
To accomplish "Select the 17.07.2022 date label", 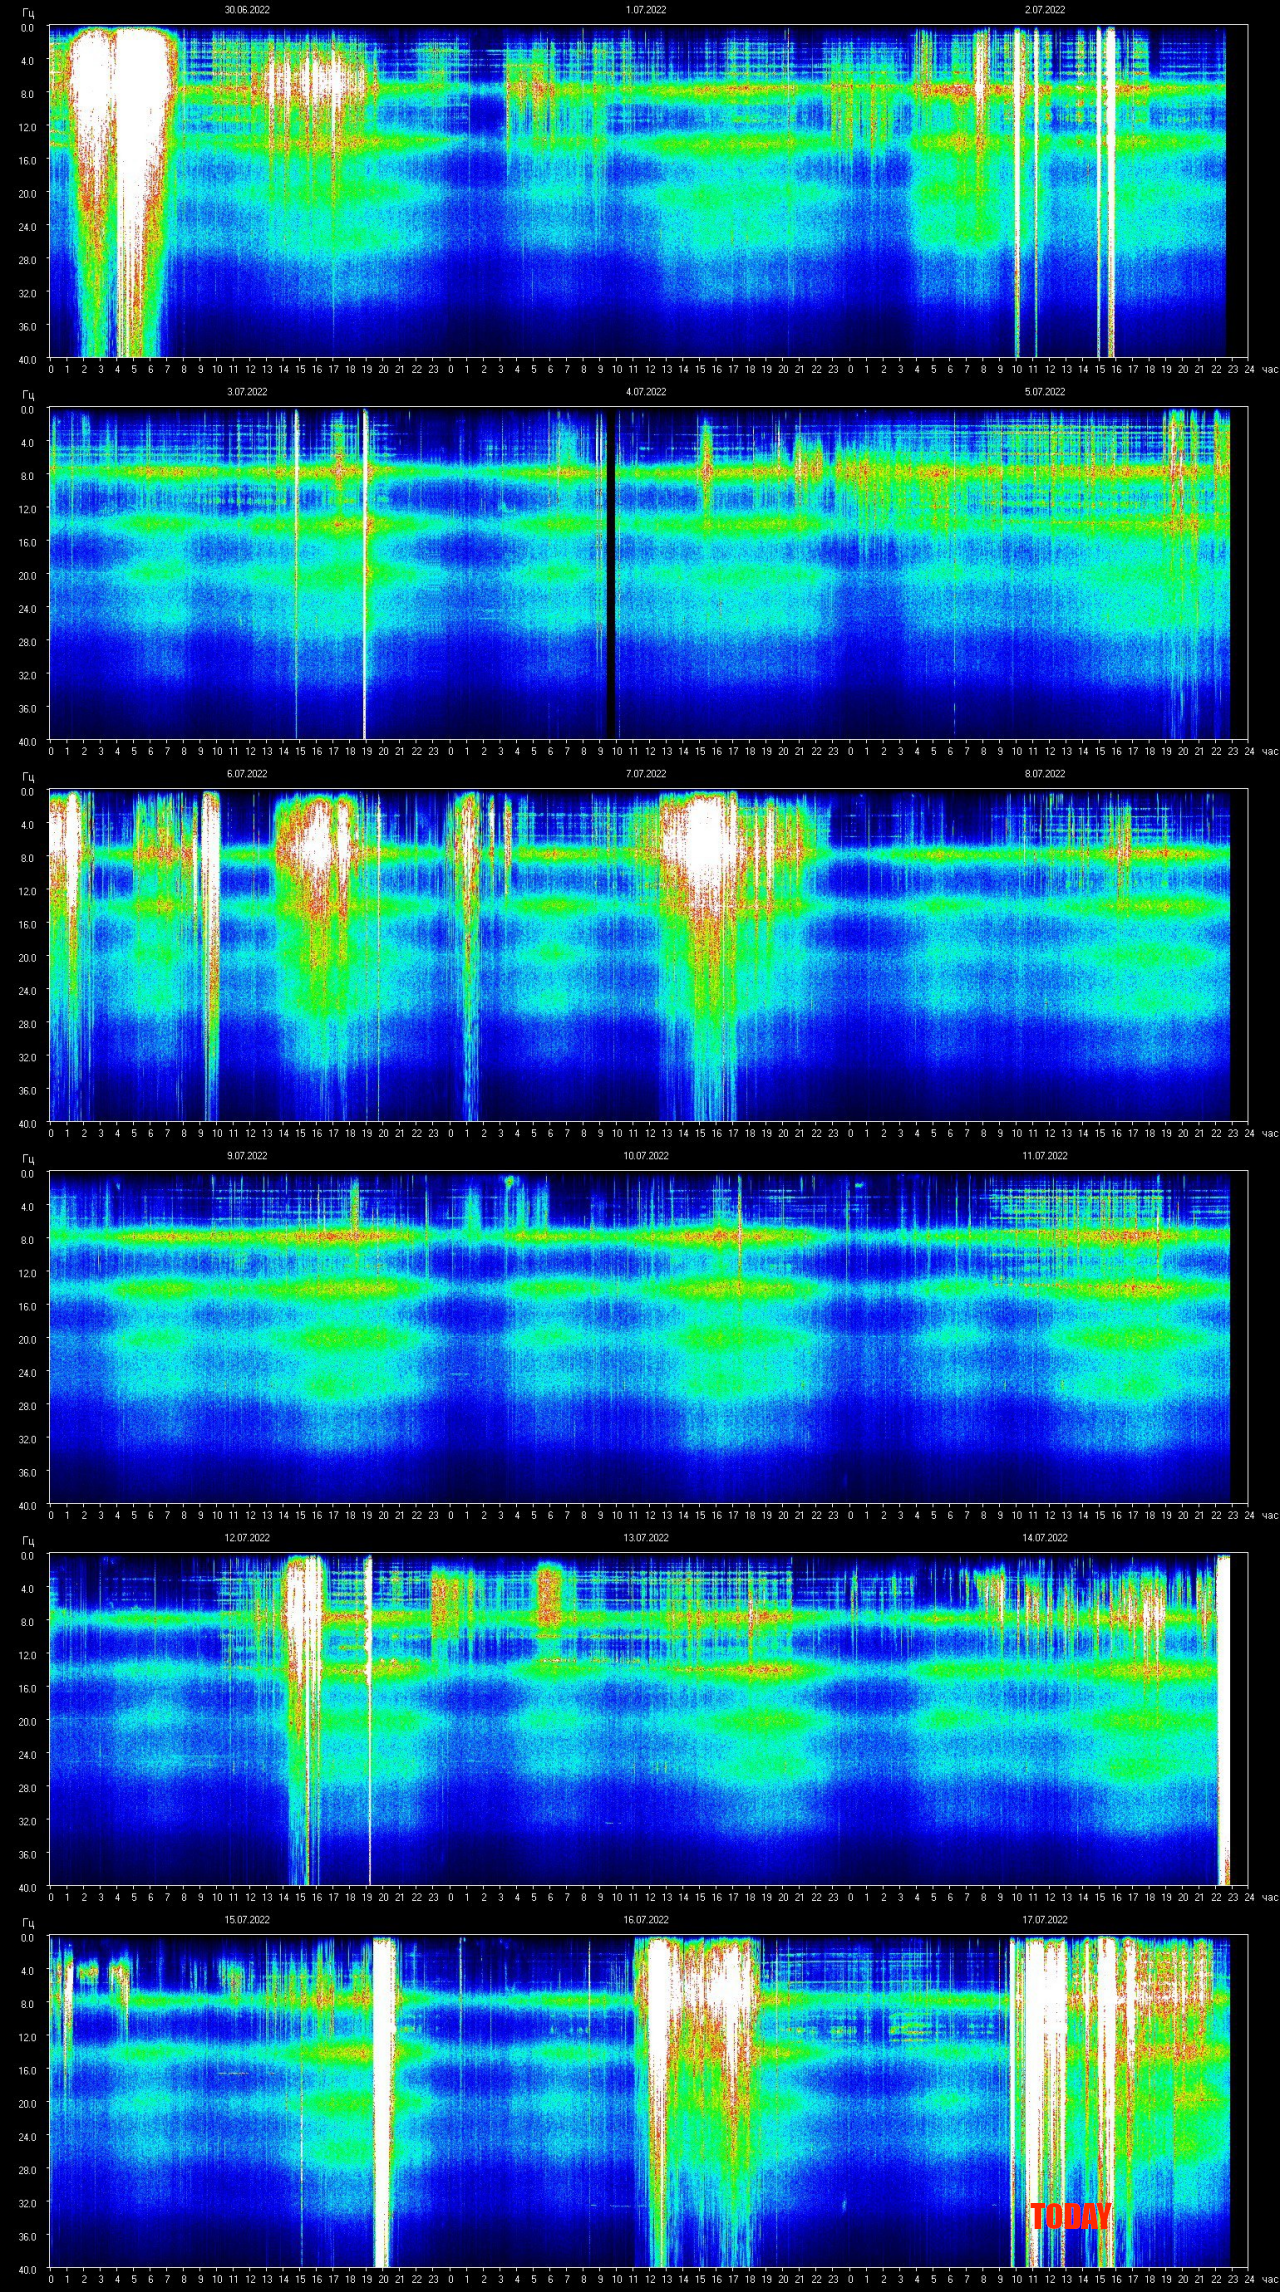I will point(1045,1920).
